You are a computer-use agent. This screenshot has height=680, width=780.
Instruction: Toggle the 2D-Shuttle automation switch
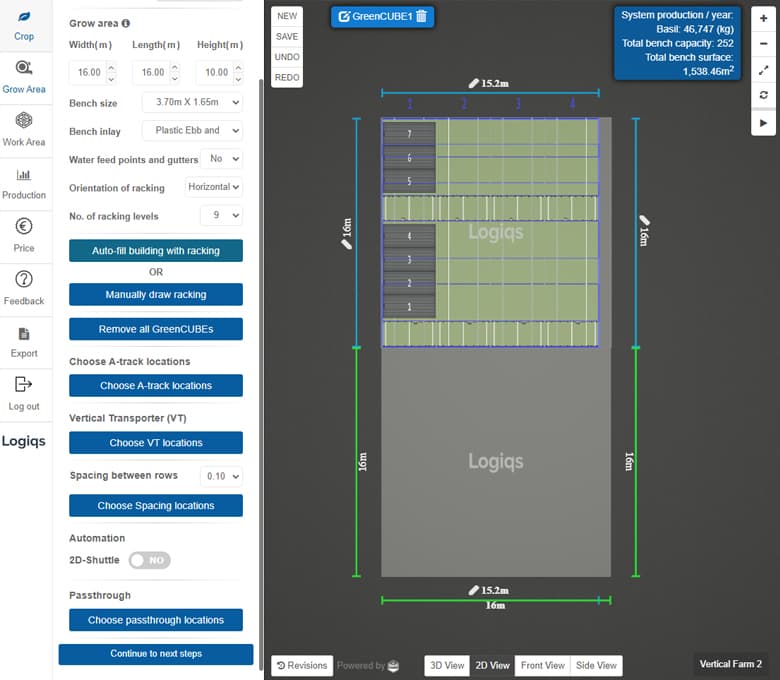point(150,561)
